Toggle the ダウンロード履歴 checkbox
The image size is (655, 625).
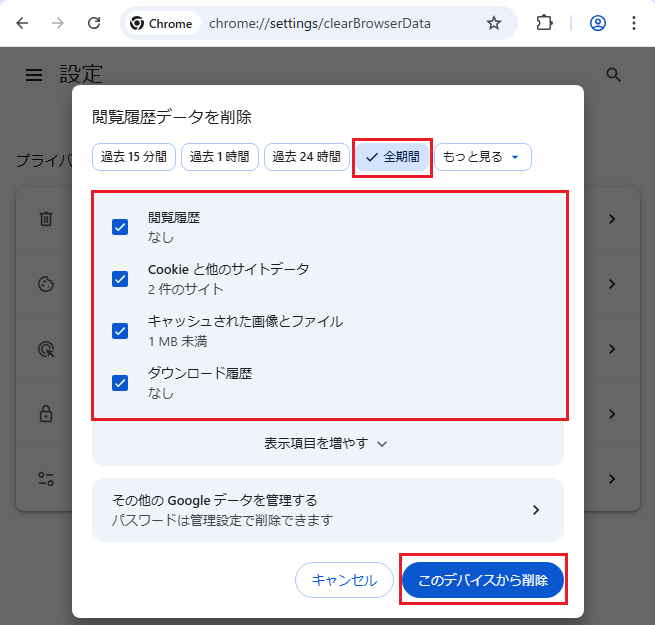(x=120, y=383)
